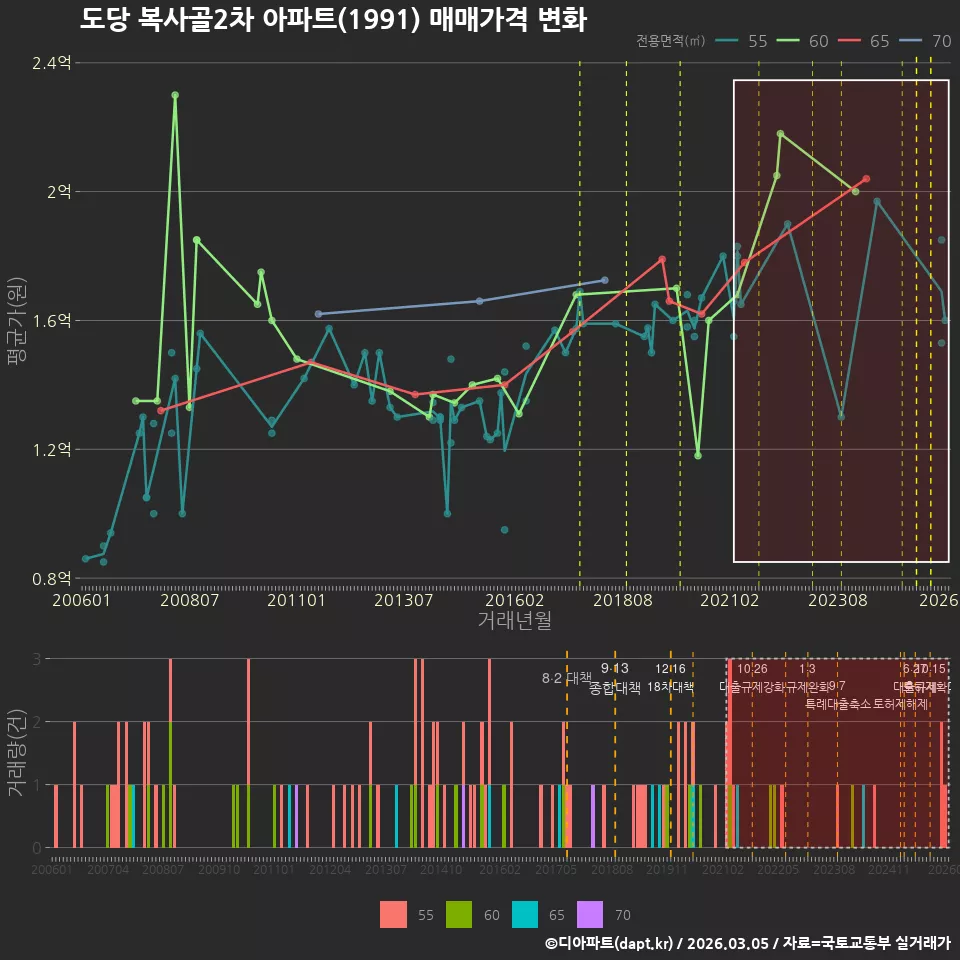Click the 60 green legend swatch
Screen dimensions: 960x960
tap(459, 915)
